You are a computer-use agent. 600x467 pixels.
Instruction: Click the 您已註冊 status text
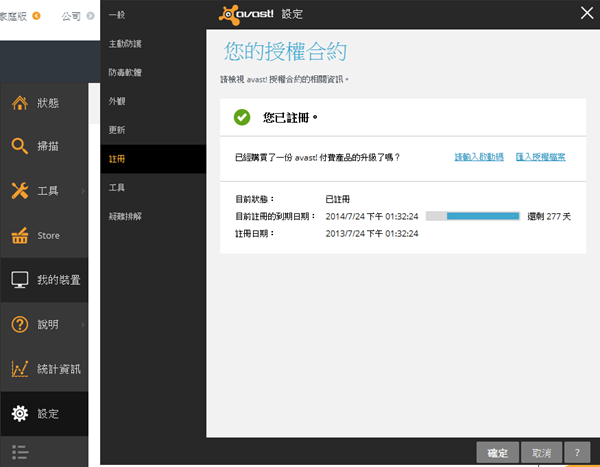click(290, 118)
